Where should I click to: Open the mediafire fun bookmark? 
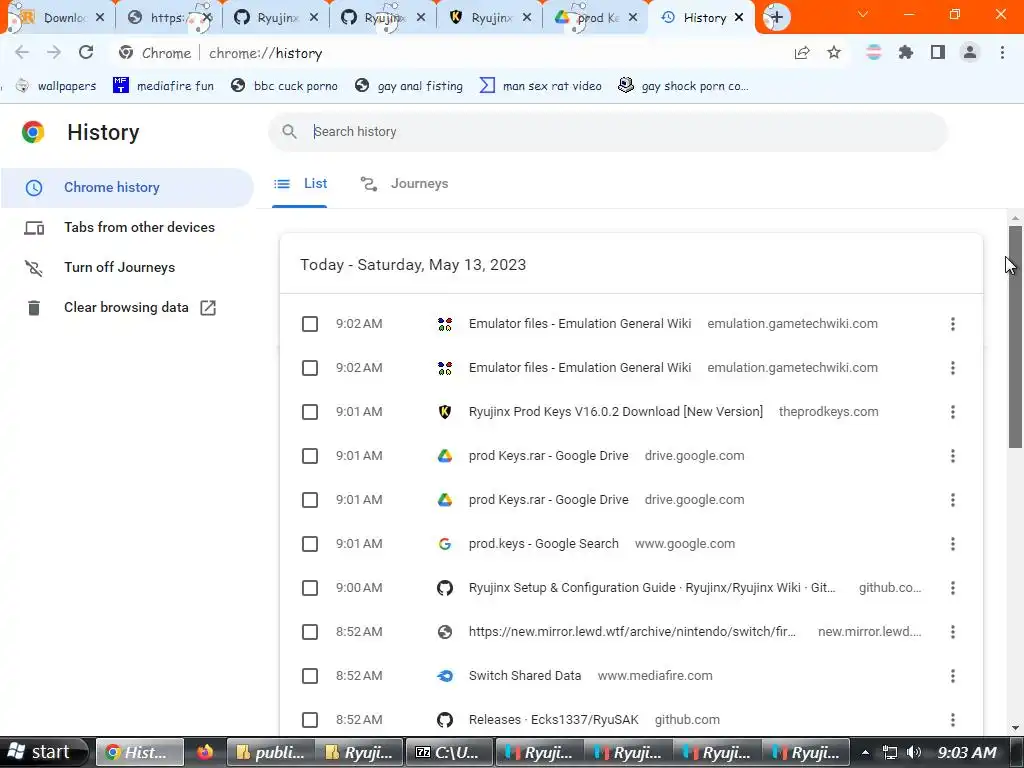163,86
